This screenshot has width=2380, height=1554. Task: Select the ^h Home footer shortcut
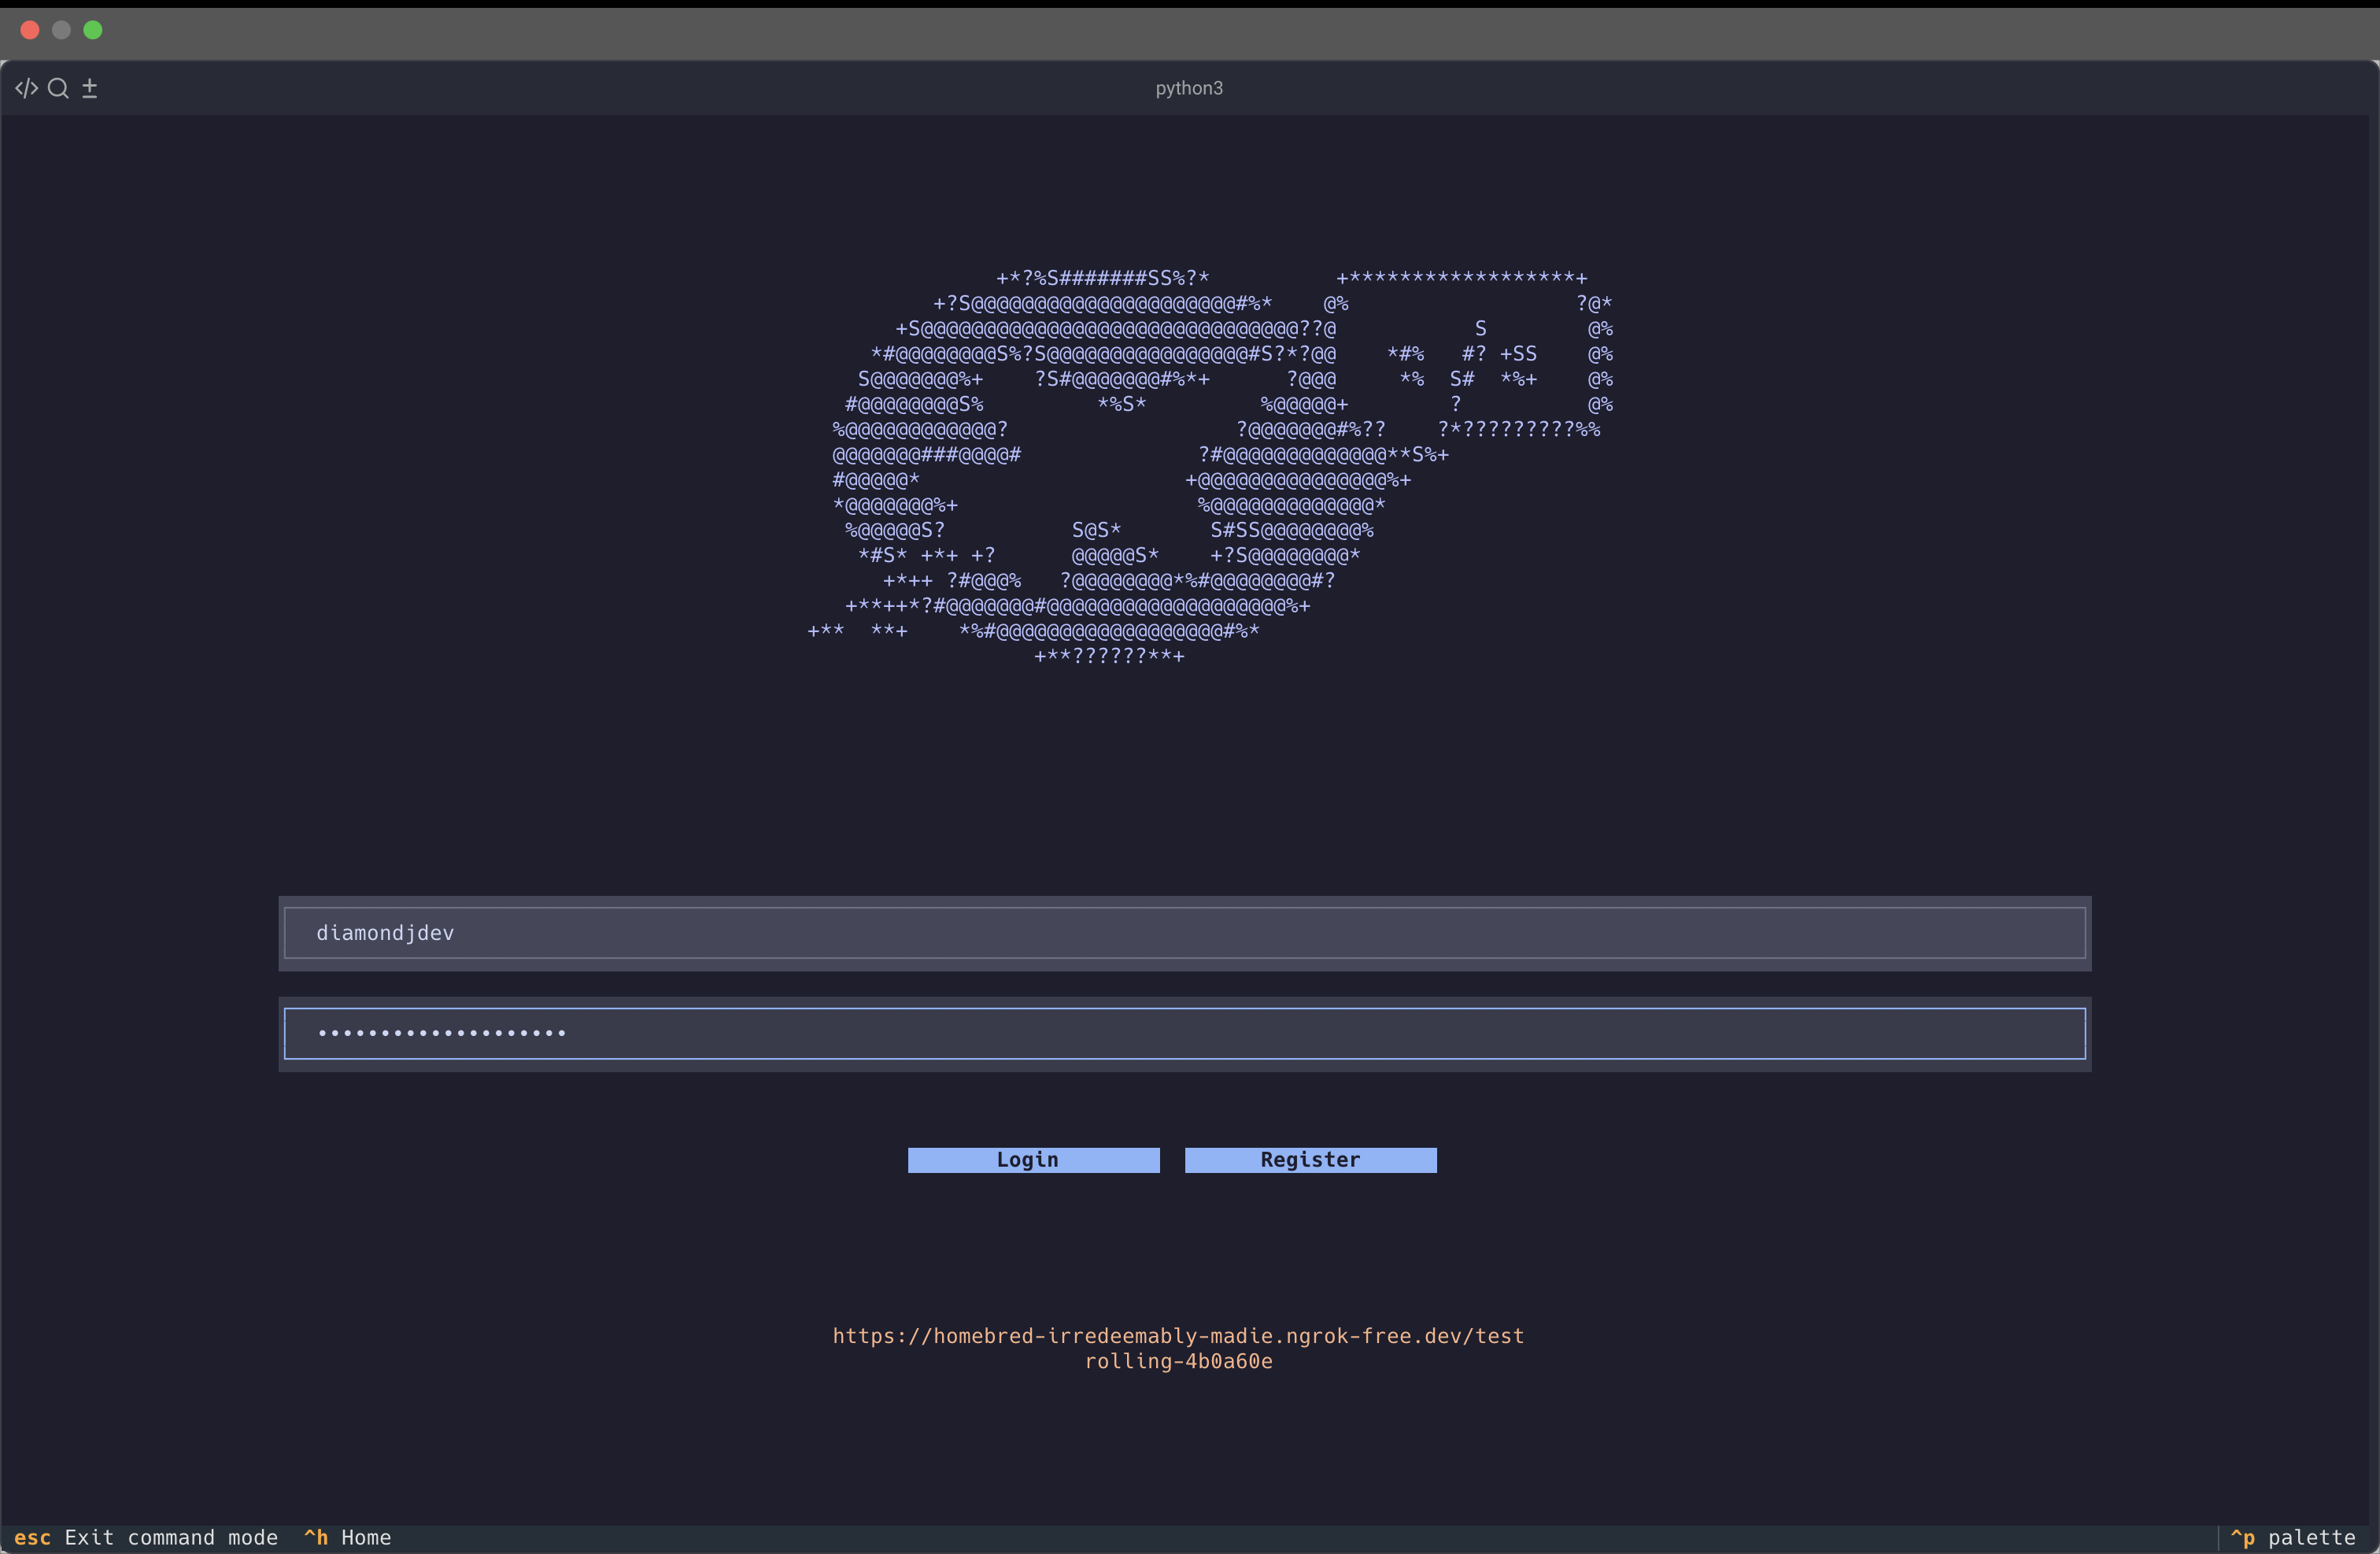tap(348, 1537)
